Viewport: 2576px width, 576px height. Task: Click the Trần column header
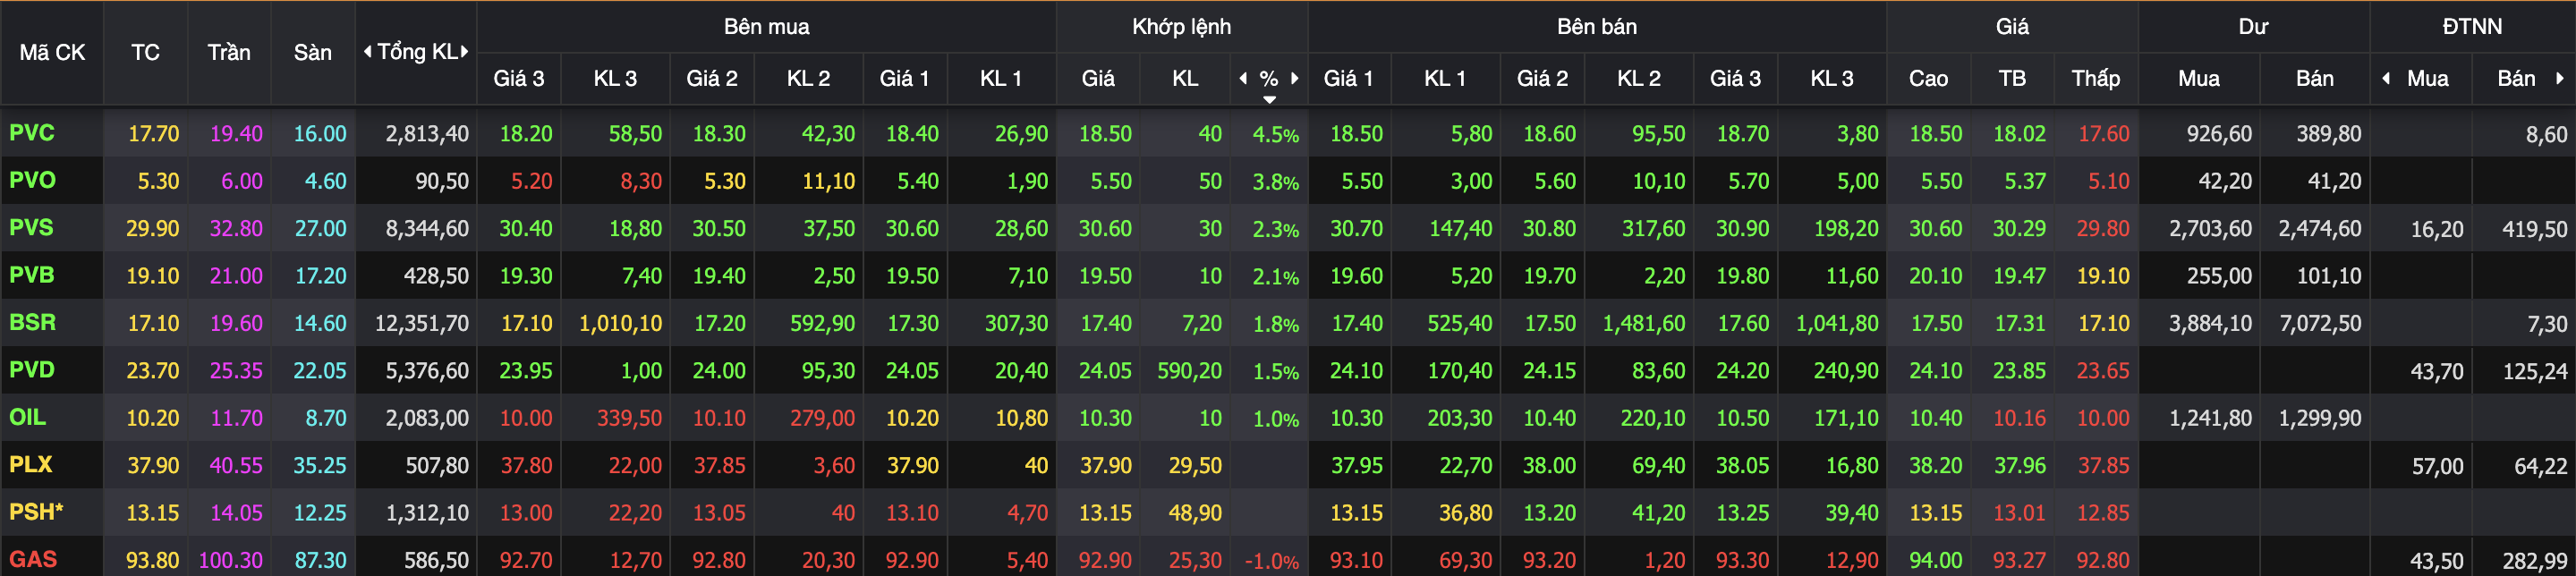click(x=229, y=52)
